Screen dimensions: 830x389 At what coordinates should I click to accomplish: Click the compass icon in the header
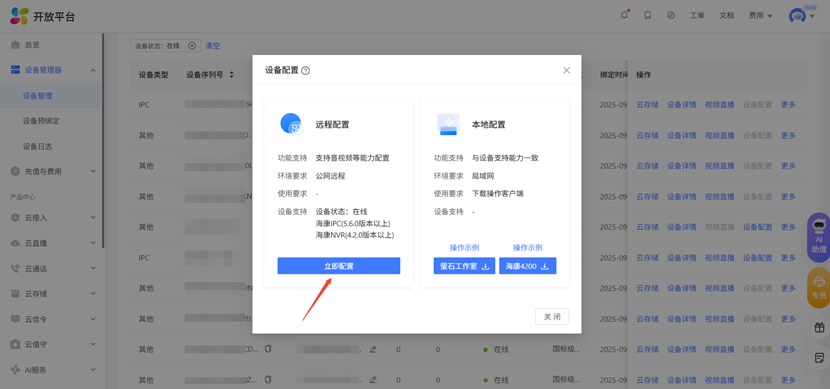[671, 15]
